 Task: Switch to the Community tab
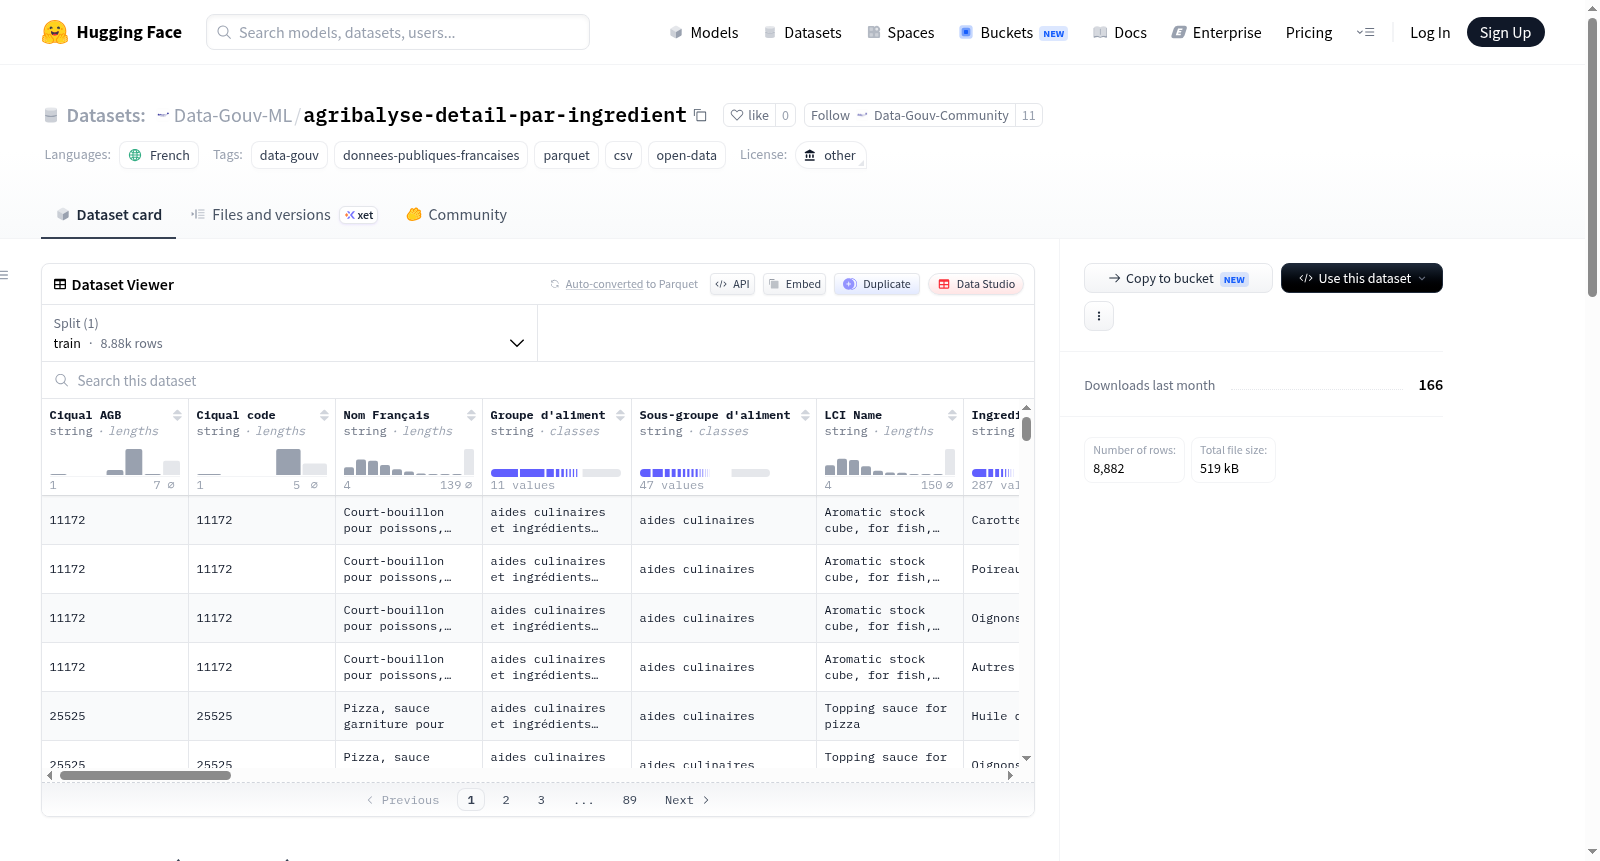456,214
